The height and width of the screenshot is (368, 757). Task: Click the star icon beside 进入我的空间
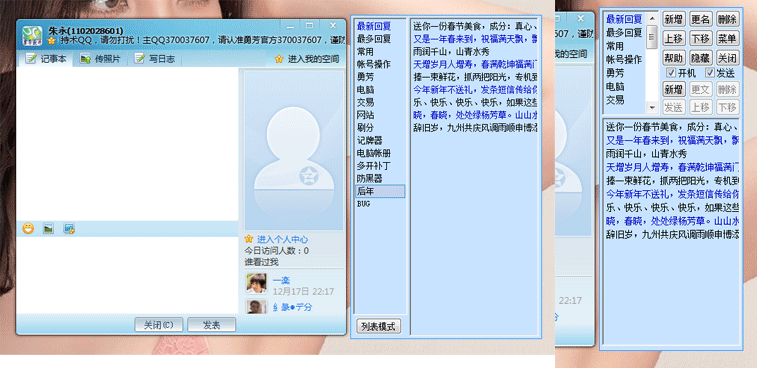pos(279,59)
